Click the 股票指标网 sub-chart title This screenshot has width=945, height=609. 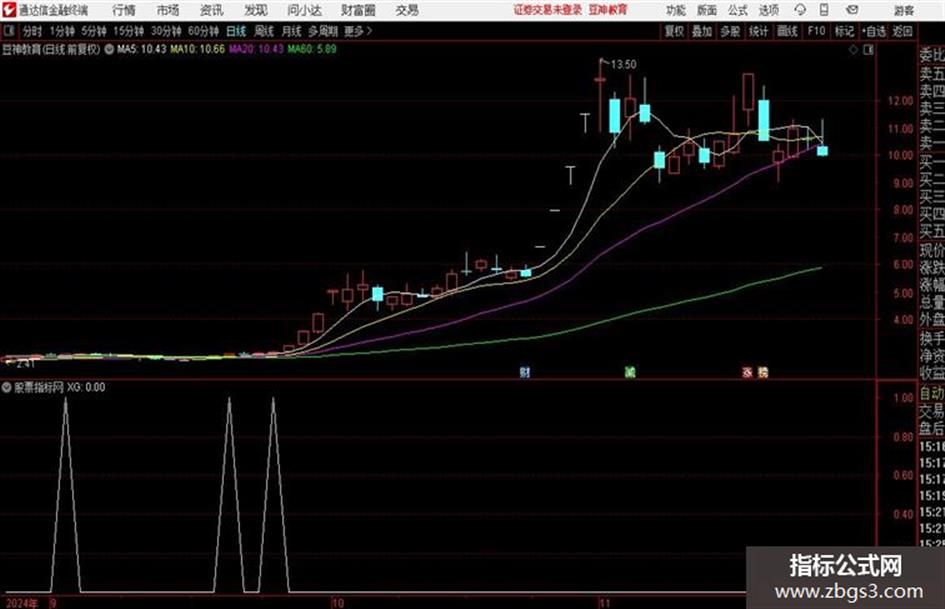coord(39,387)
